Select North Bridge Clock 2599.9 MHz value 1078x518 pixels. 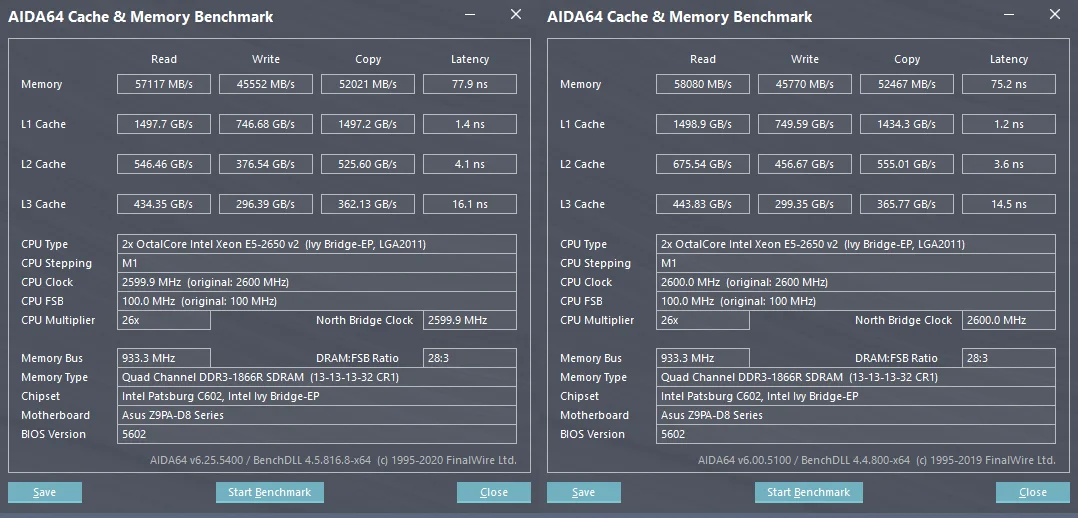coord(470,320)
